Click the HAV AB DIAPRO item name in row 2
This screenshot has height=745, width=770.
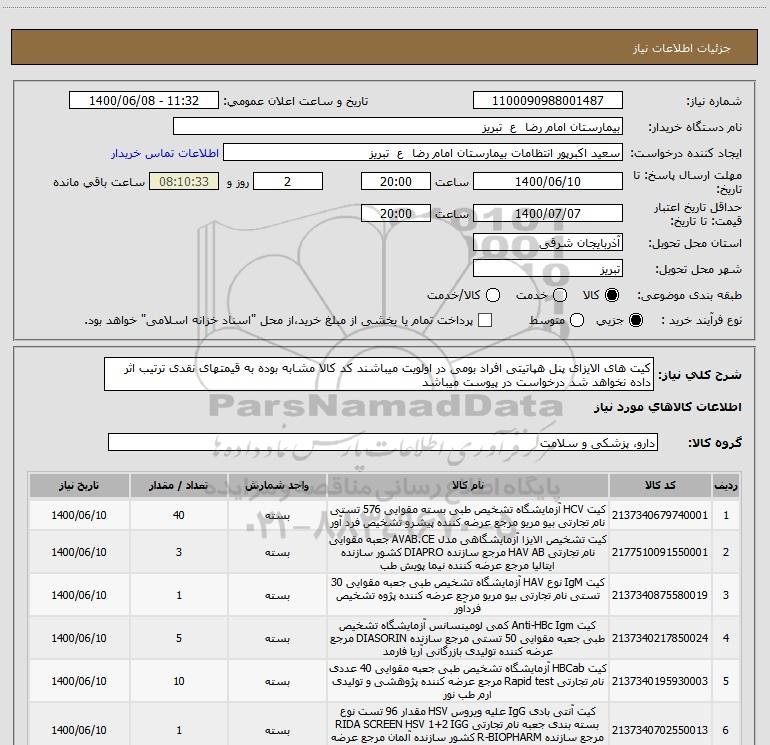[468, 552]
